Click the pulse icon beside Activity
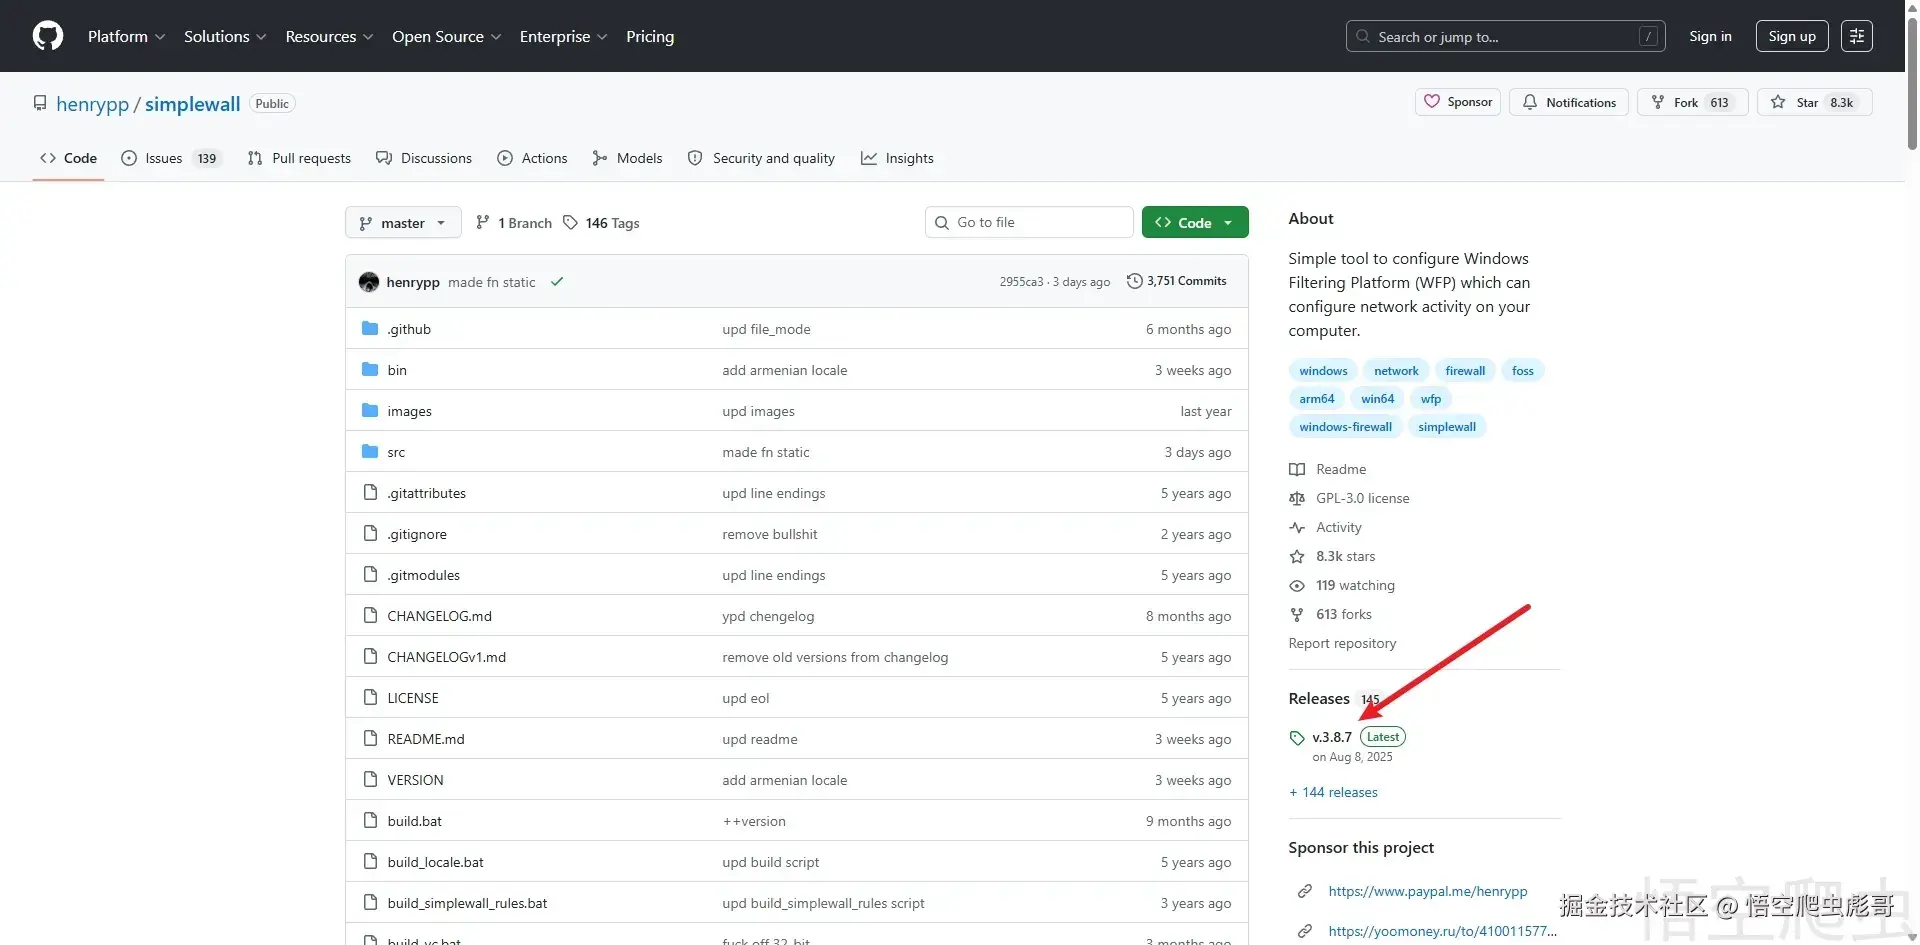Screen dimensions: 1920x945 (x=1297, y=527)
